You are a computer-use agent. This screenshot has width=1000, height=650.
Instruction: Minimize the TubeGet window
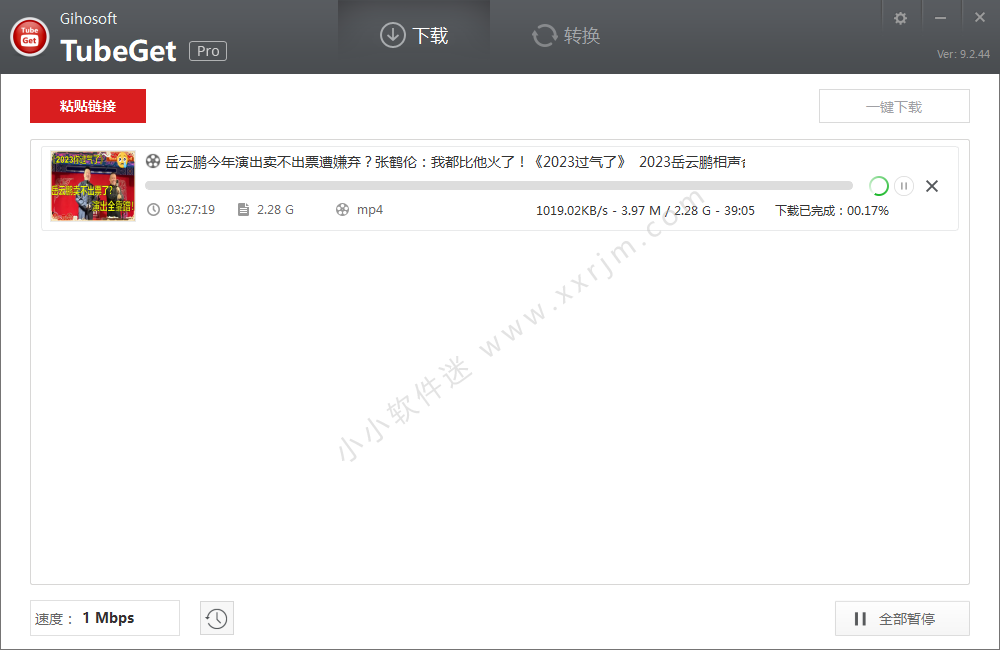point(940,18)
